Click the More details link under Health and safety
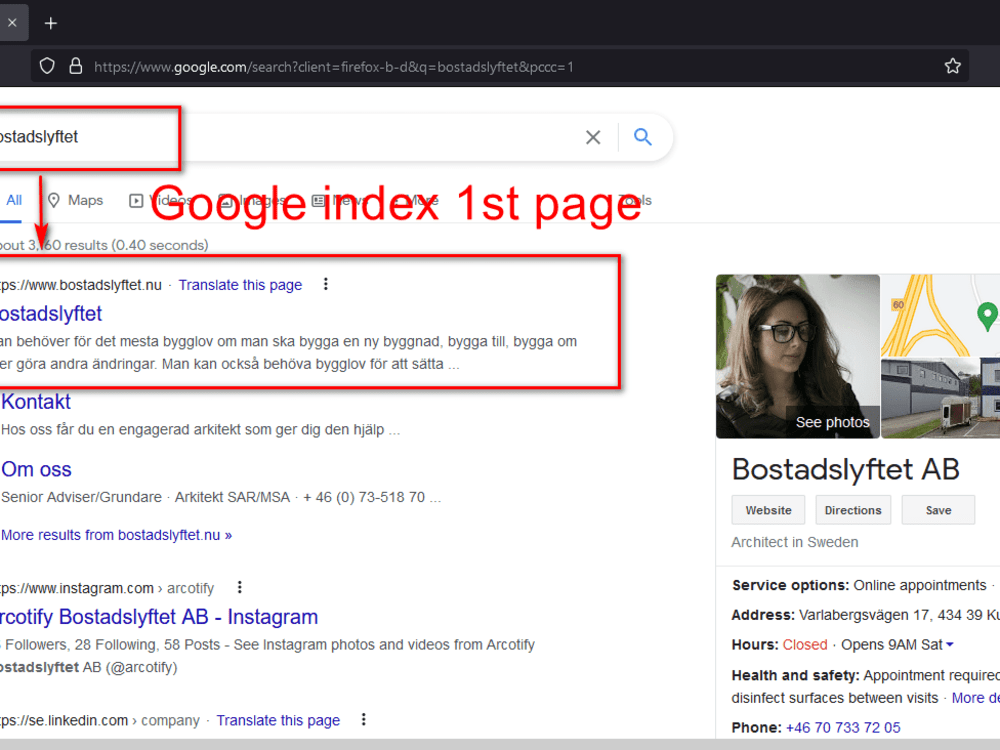1000x750 pixels. [976, 698]
